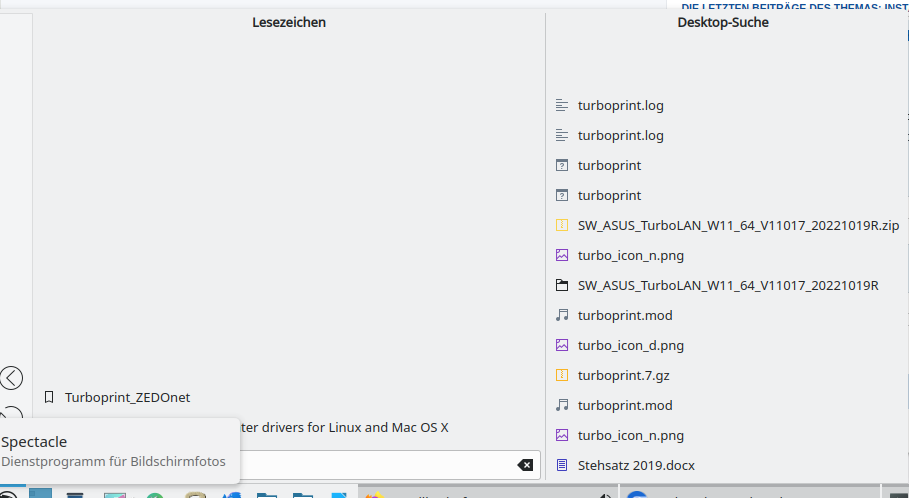This screenshot has width=909, height=498.
Task: Click the Desktop-Suche section header
Action: pyautogui.click(x=722, y=22)
